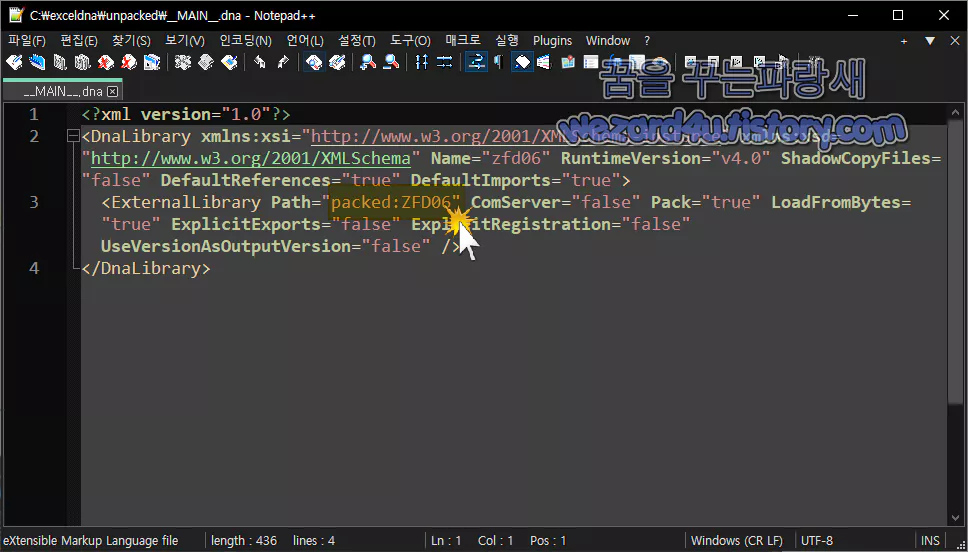Click the Close All toolbar icon

[x=128, y=62]
